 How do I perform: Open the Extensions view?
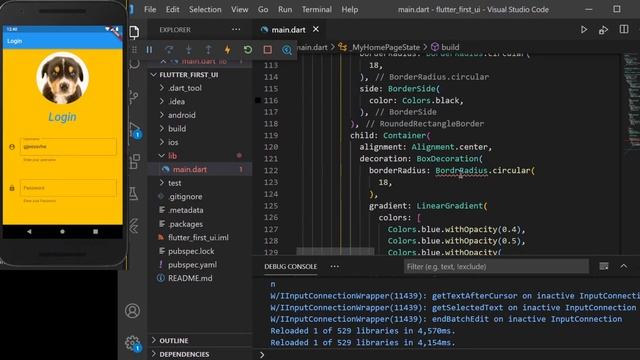(x=134, y=162)
